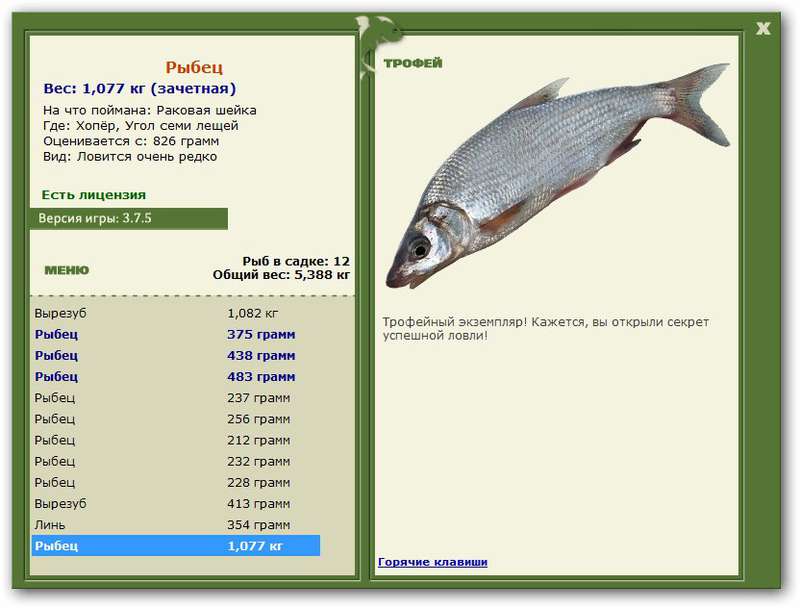
Task: Click the Вес: 1,077 кг (зачетная) line
Action: (140, 89)
